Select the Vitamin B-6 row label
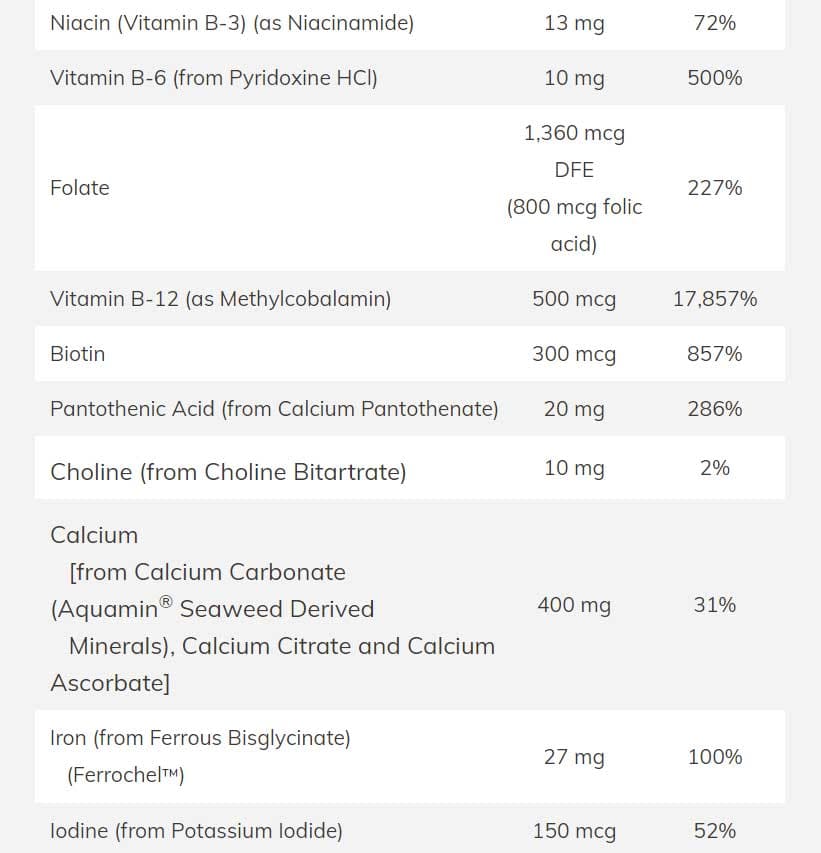The image size is (821, 853). click(x=213, y=78)
